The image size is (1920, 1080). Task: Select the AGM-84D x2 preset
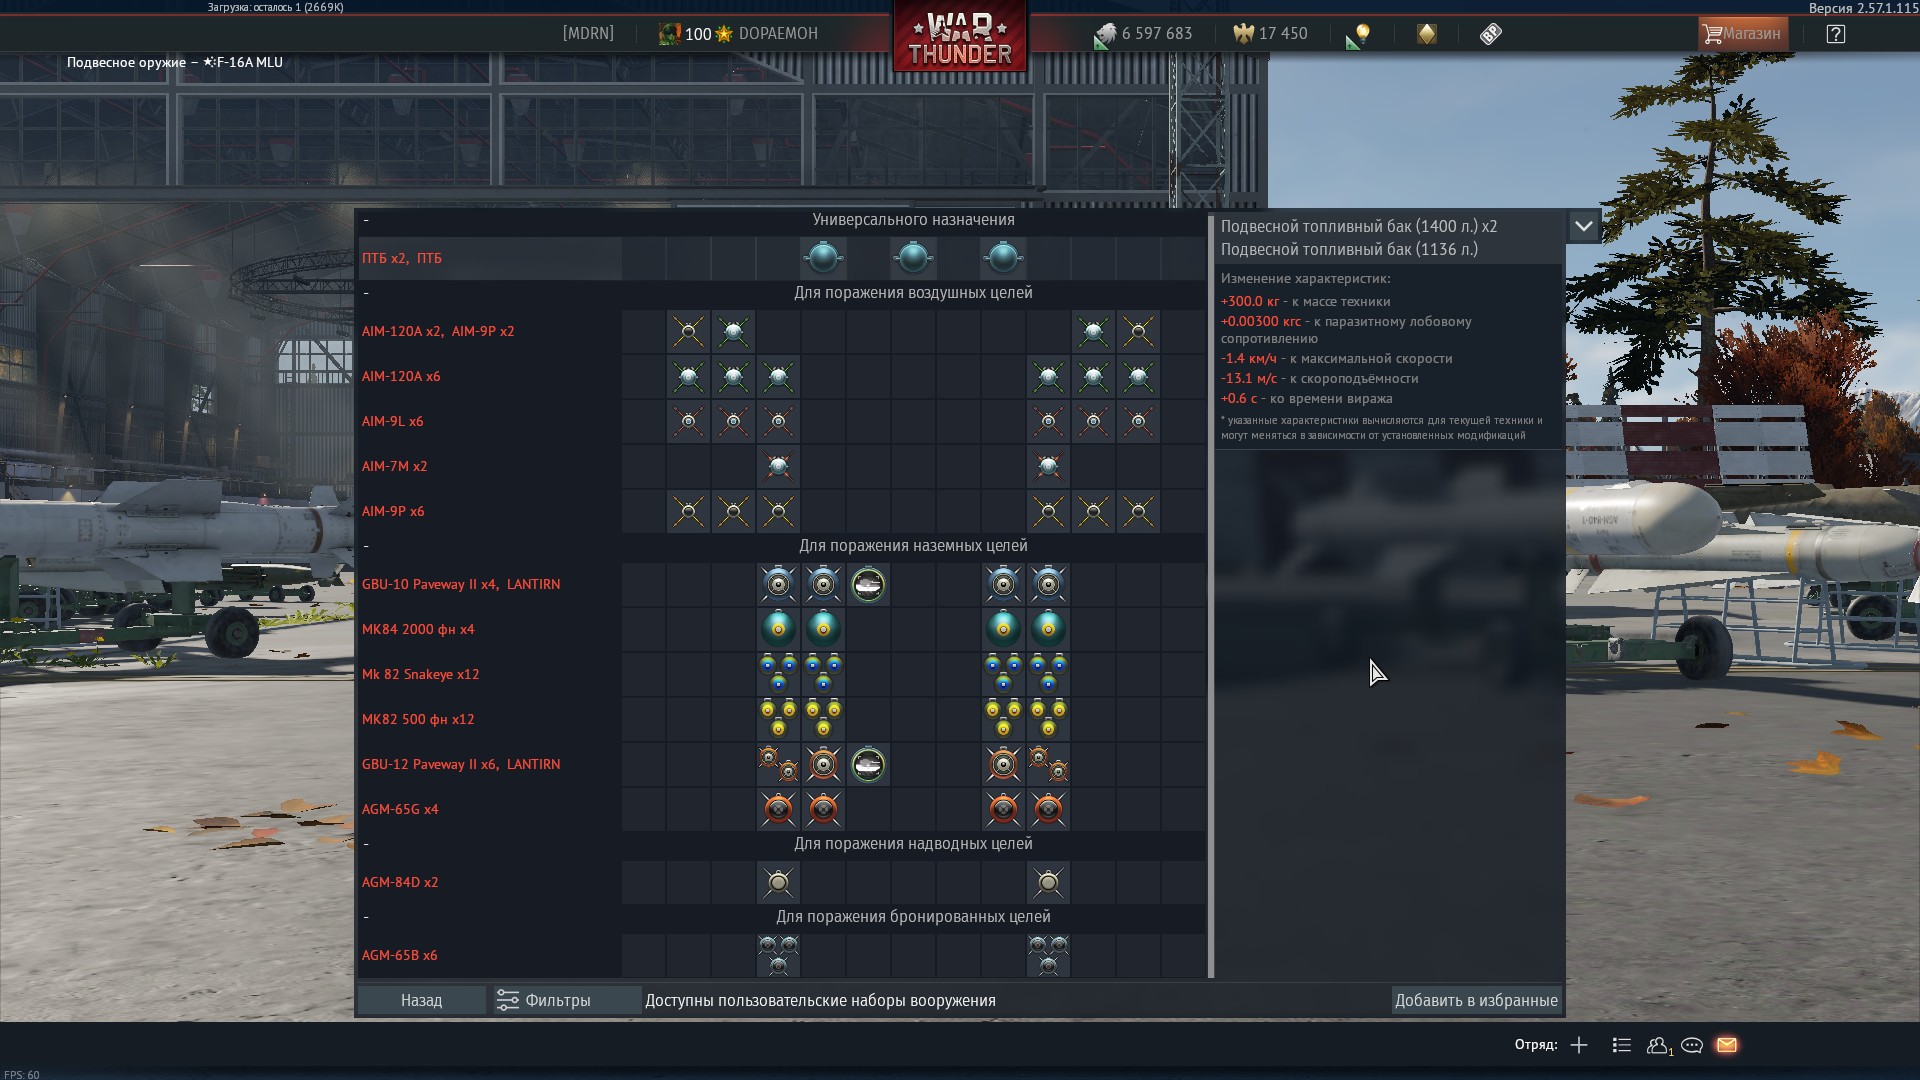click(782, 882)
